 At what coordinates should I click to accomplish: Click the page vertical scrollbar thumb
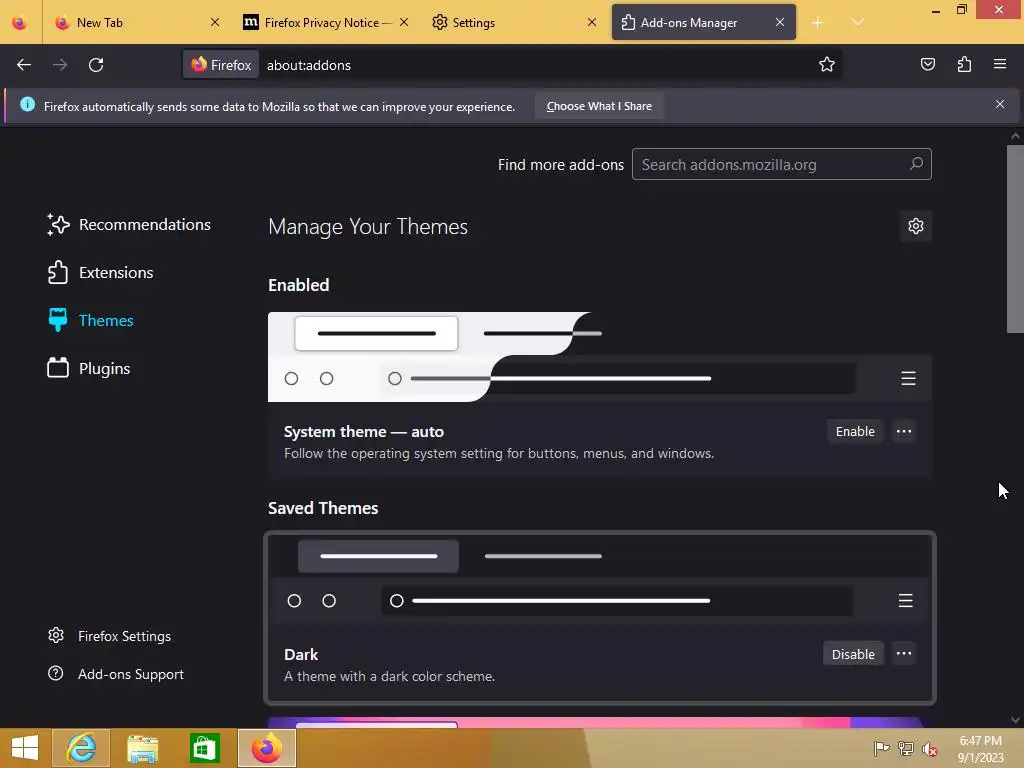pos(1015,238)
